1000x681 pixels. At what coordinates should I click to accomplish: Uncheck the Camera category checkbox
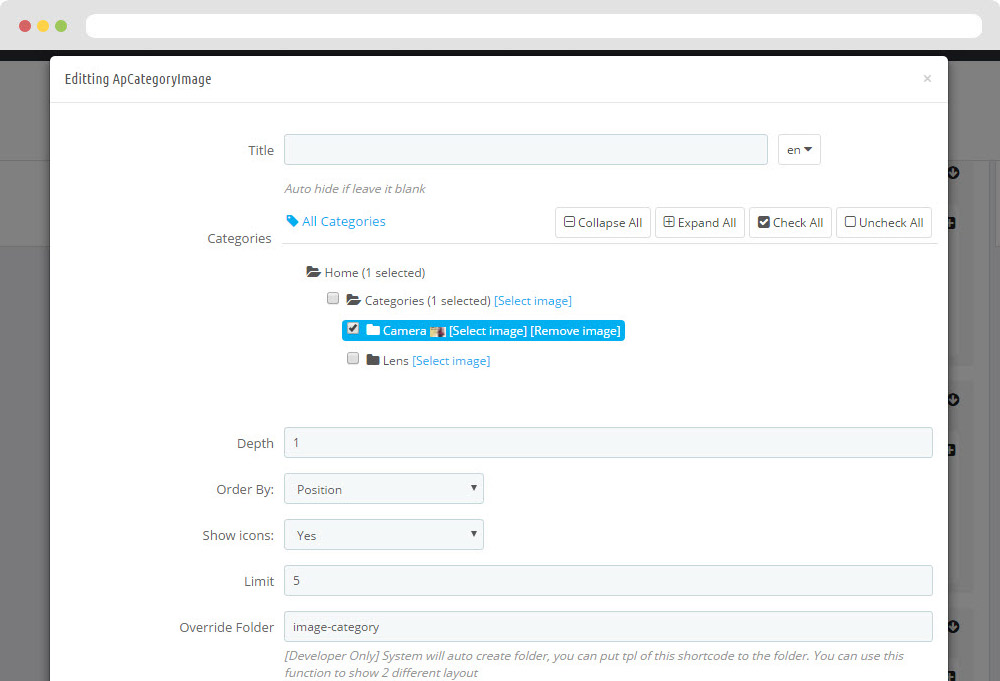pyautogui.click(x=353, y=328)
